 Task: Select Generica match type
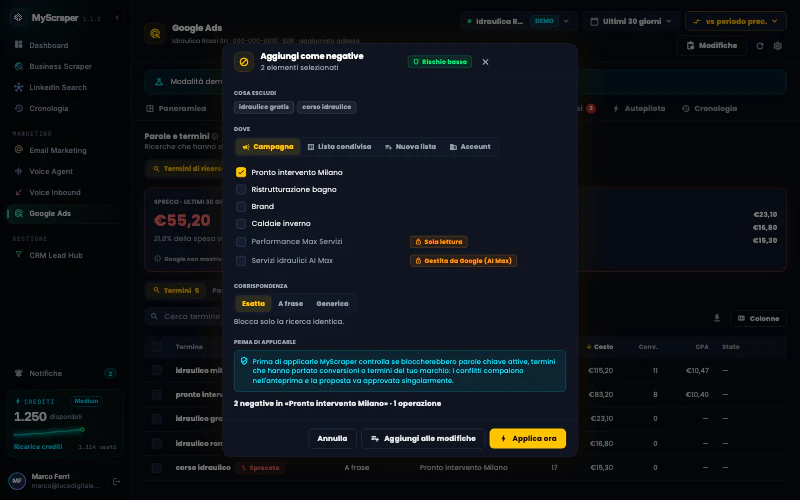pos(332,304)
